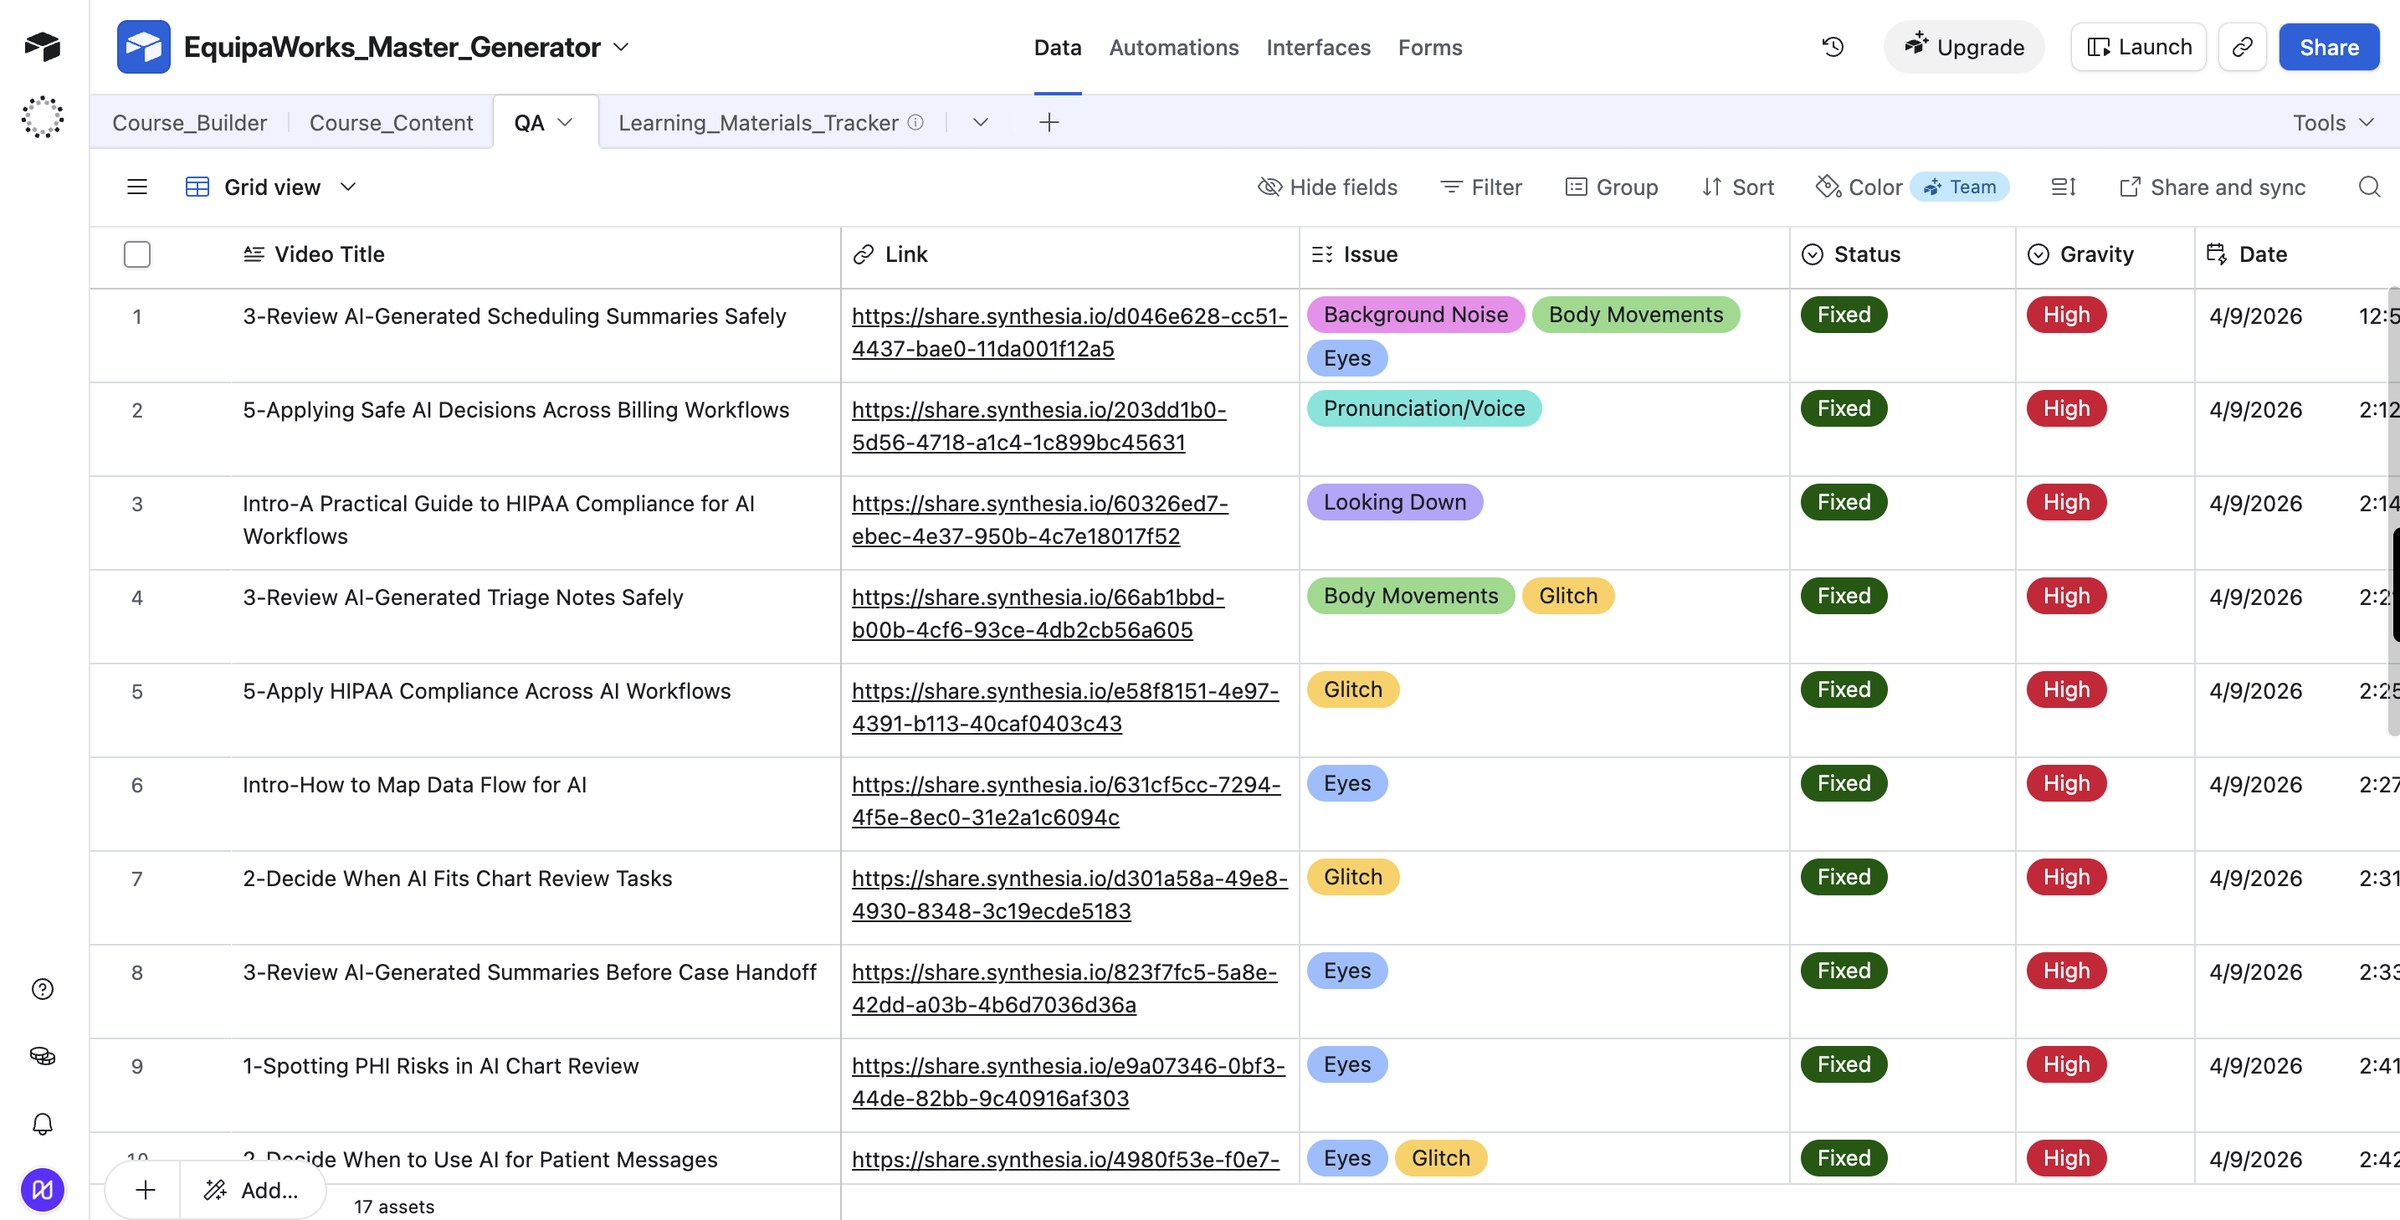Click the Background Noise tag in row 1
The width and height of the screenshot is (2400, 1220).
click(x=1415, y=314)
